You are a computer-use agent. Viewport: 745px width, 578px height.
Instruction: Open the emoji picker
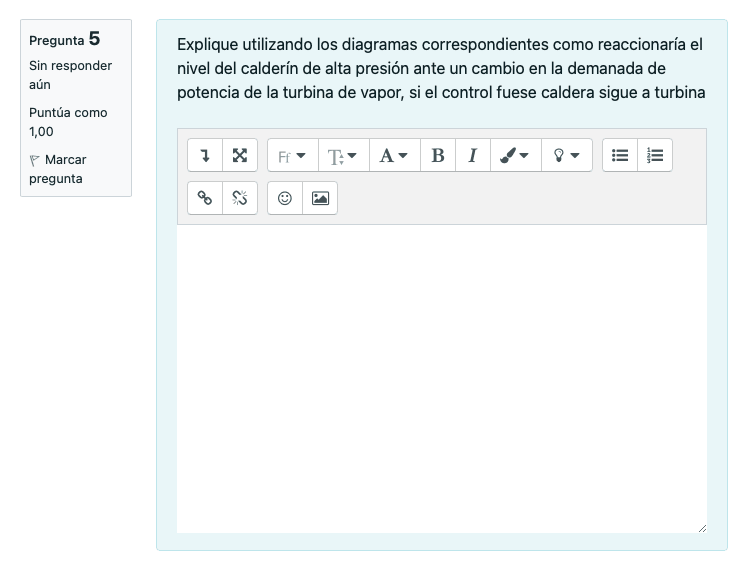coord(285,198)
